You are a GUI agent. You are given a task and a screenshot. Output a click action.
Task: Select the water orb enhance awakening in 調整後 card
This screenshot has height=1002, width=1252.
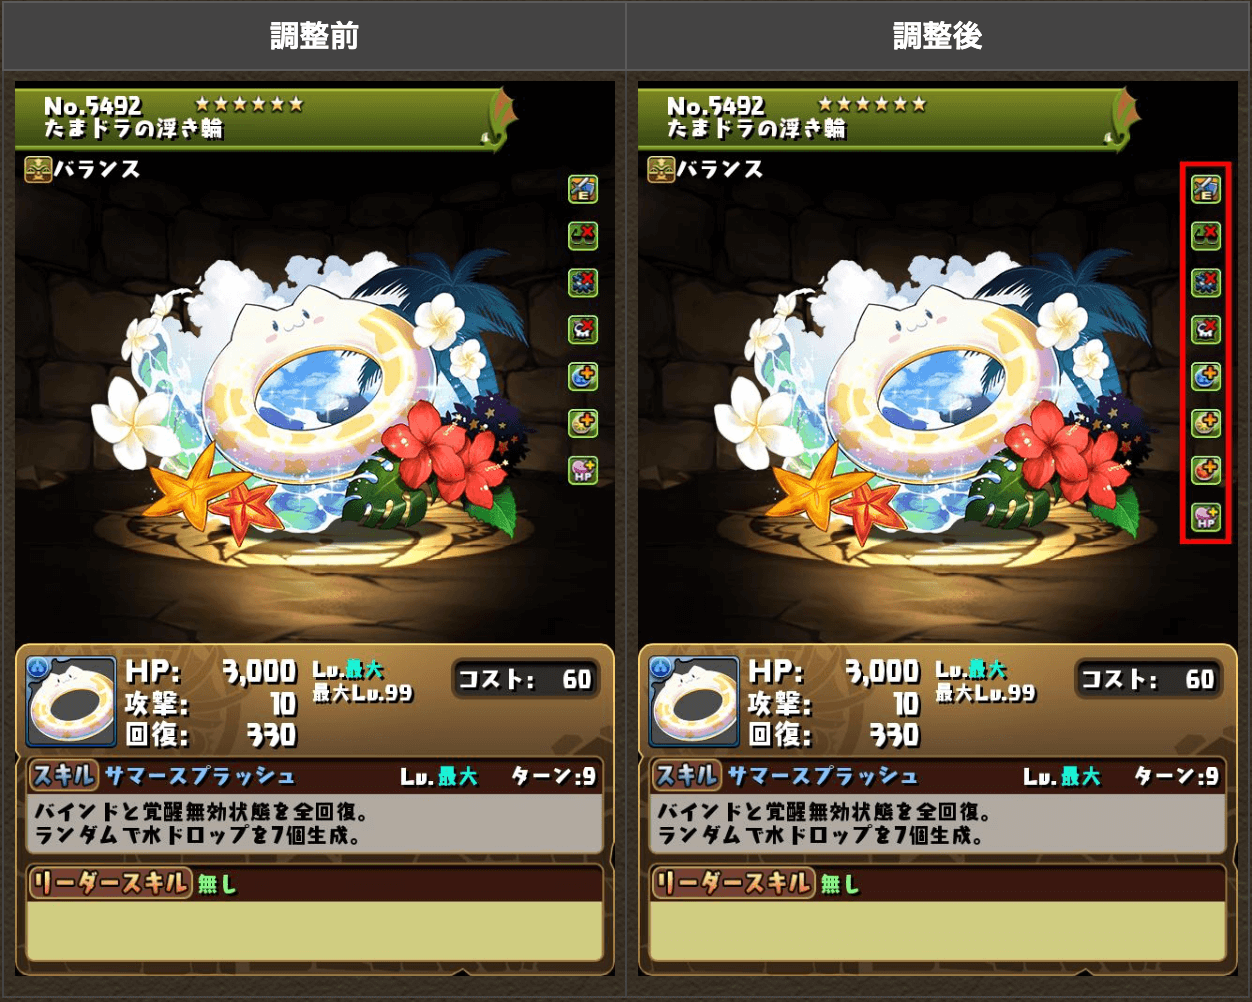click(1206, 376)
